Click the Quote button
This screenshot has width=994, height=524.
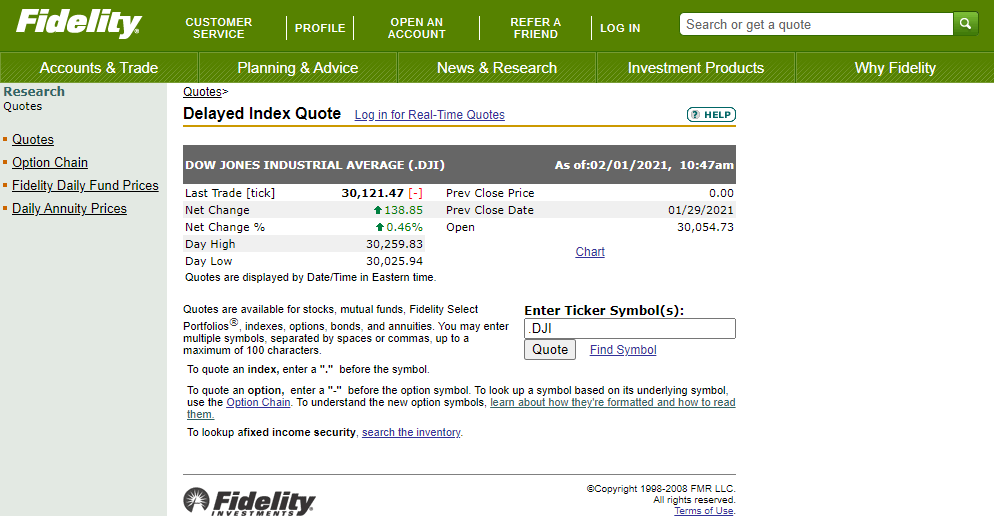[x=550, y=350]
